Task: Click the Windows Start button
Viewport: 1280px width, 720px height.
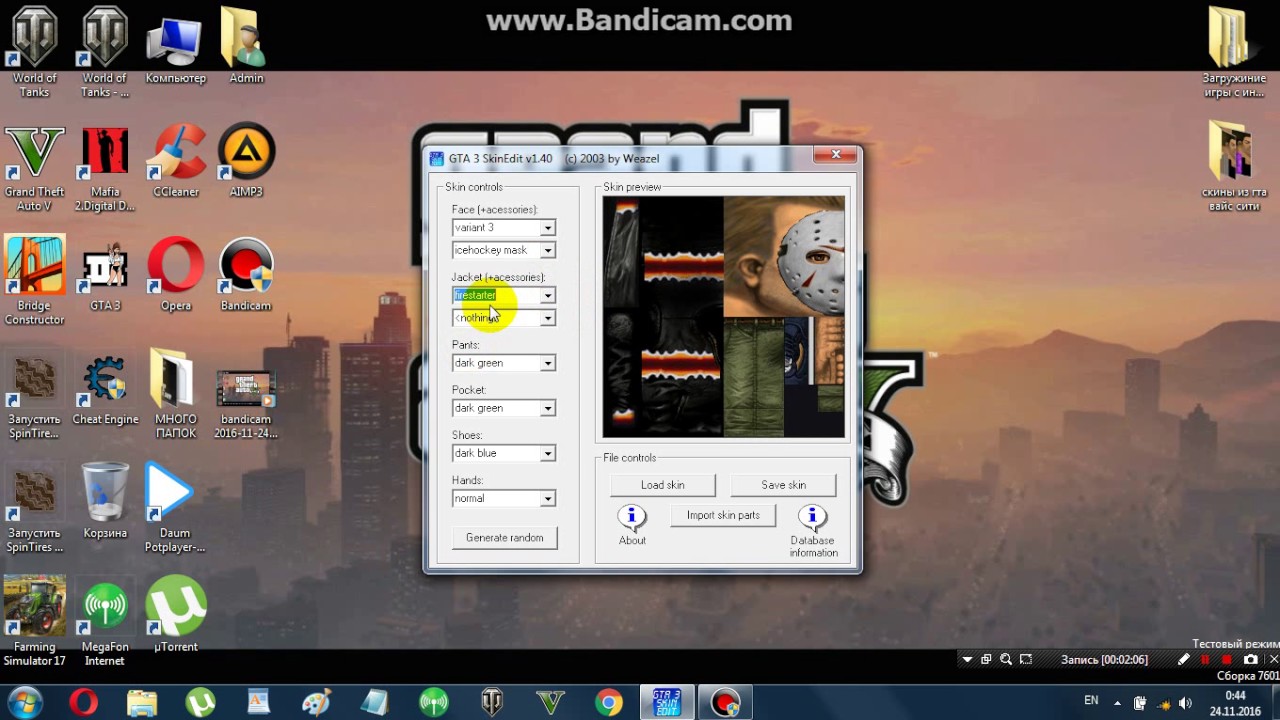Action: click(25, 702)
